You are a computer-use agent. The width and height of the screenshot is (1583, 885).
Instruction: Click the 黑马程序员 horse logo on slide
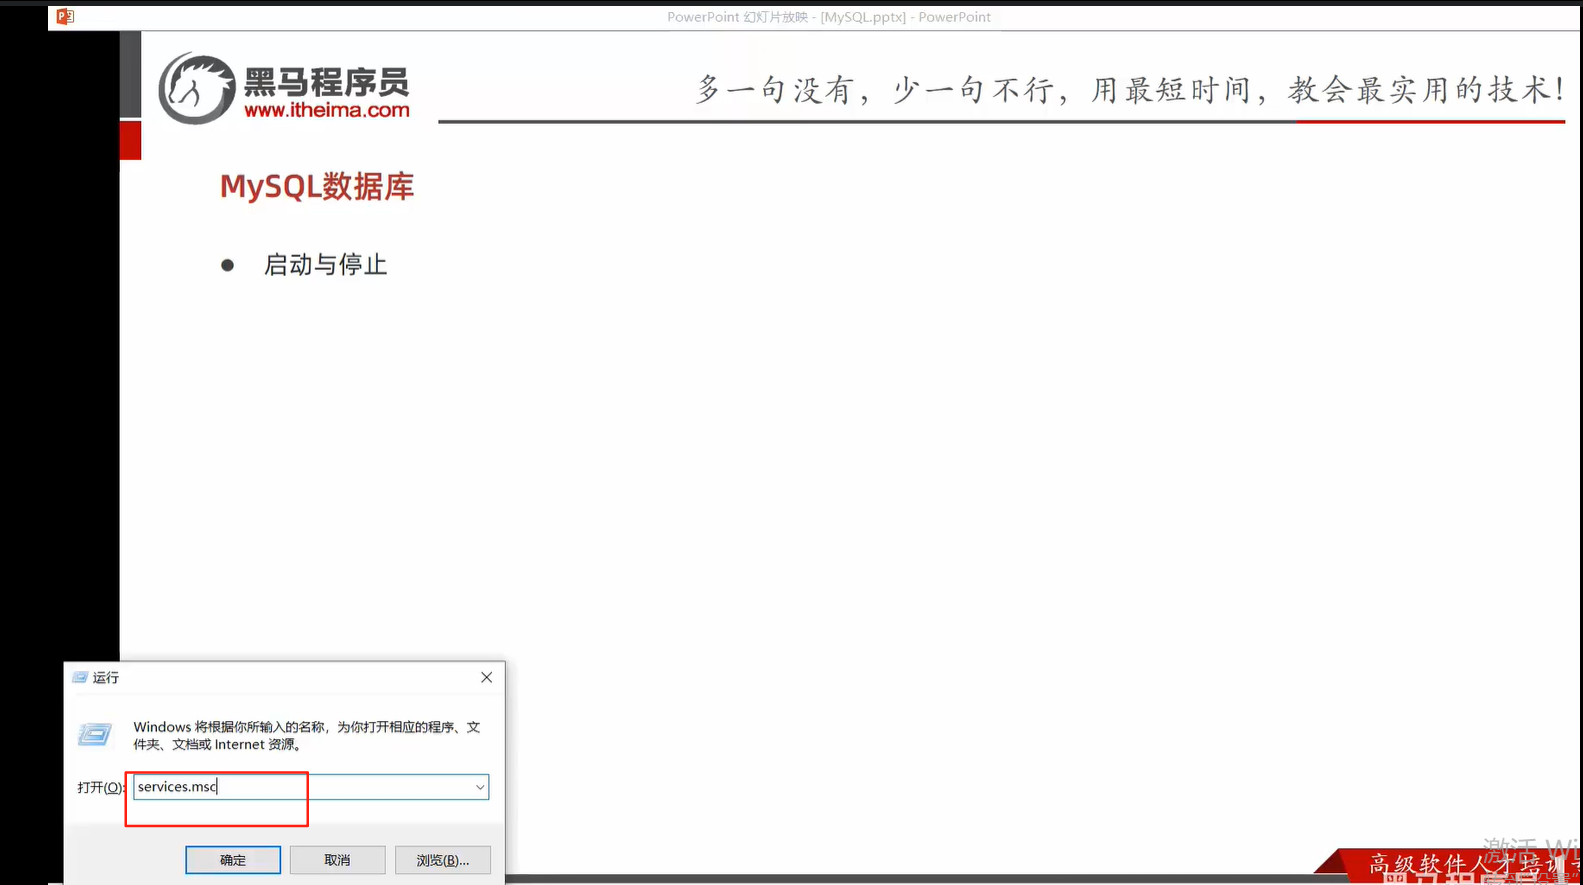coord(196,89)
